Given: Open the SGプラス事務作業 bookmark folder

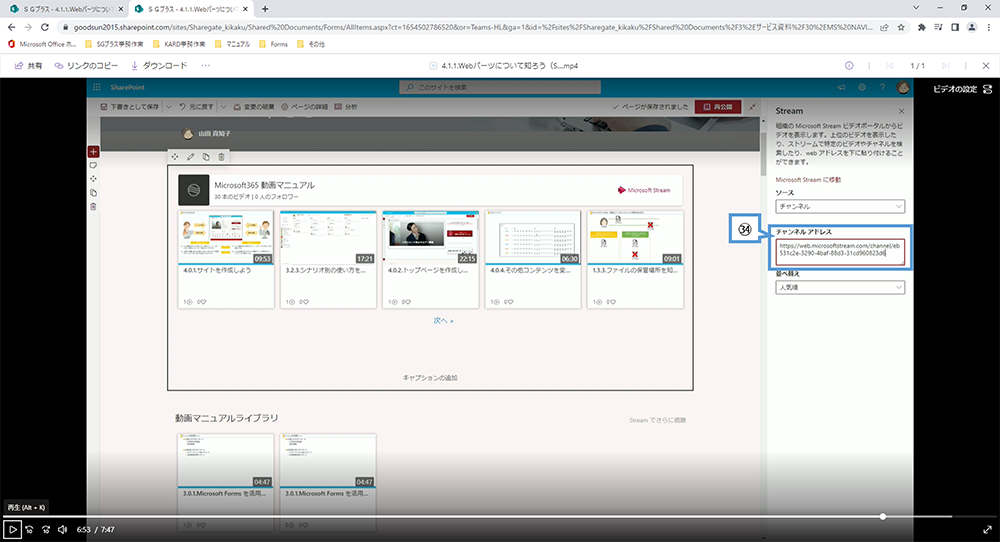Looking at the screenshot, I should click(115, 44).
